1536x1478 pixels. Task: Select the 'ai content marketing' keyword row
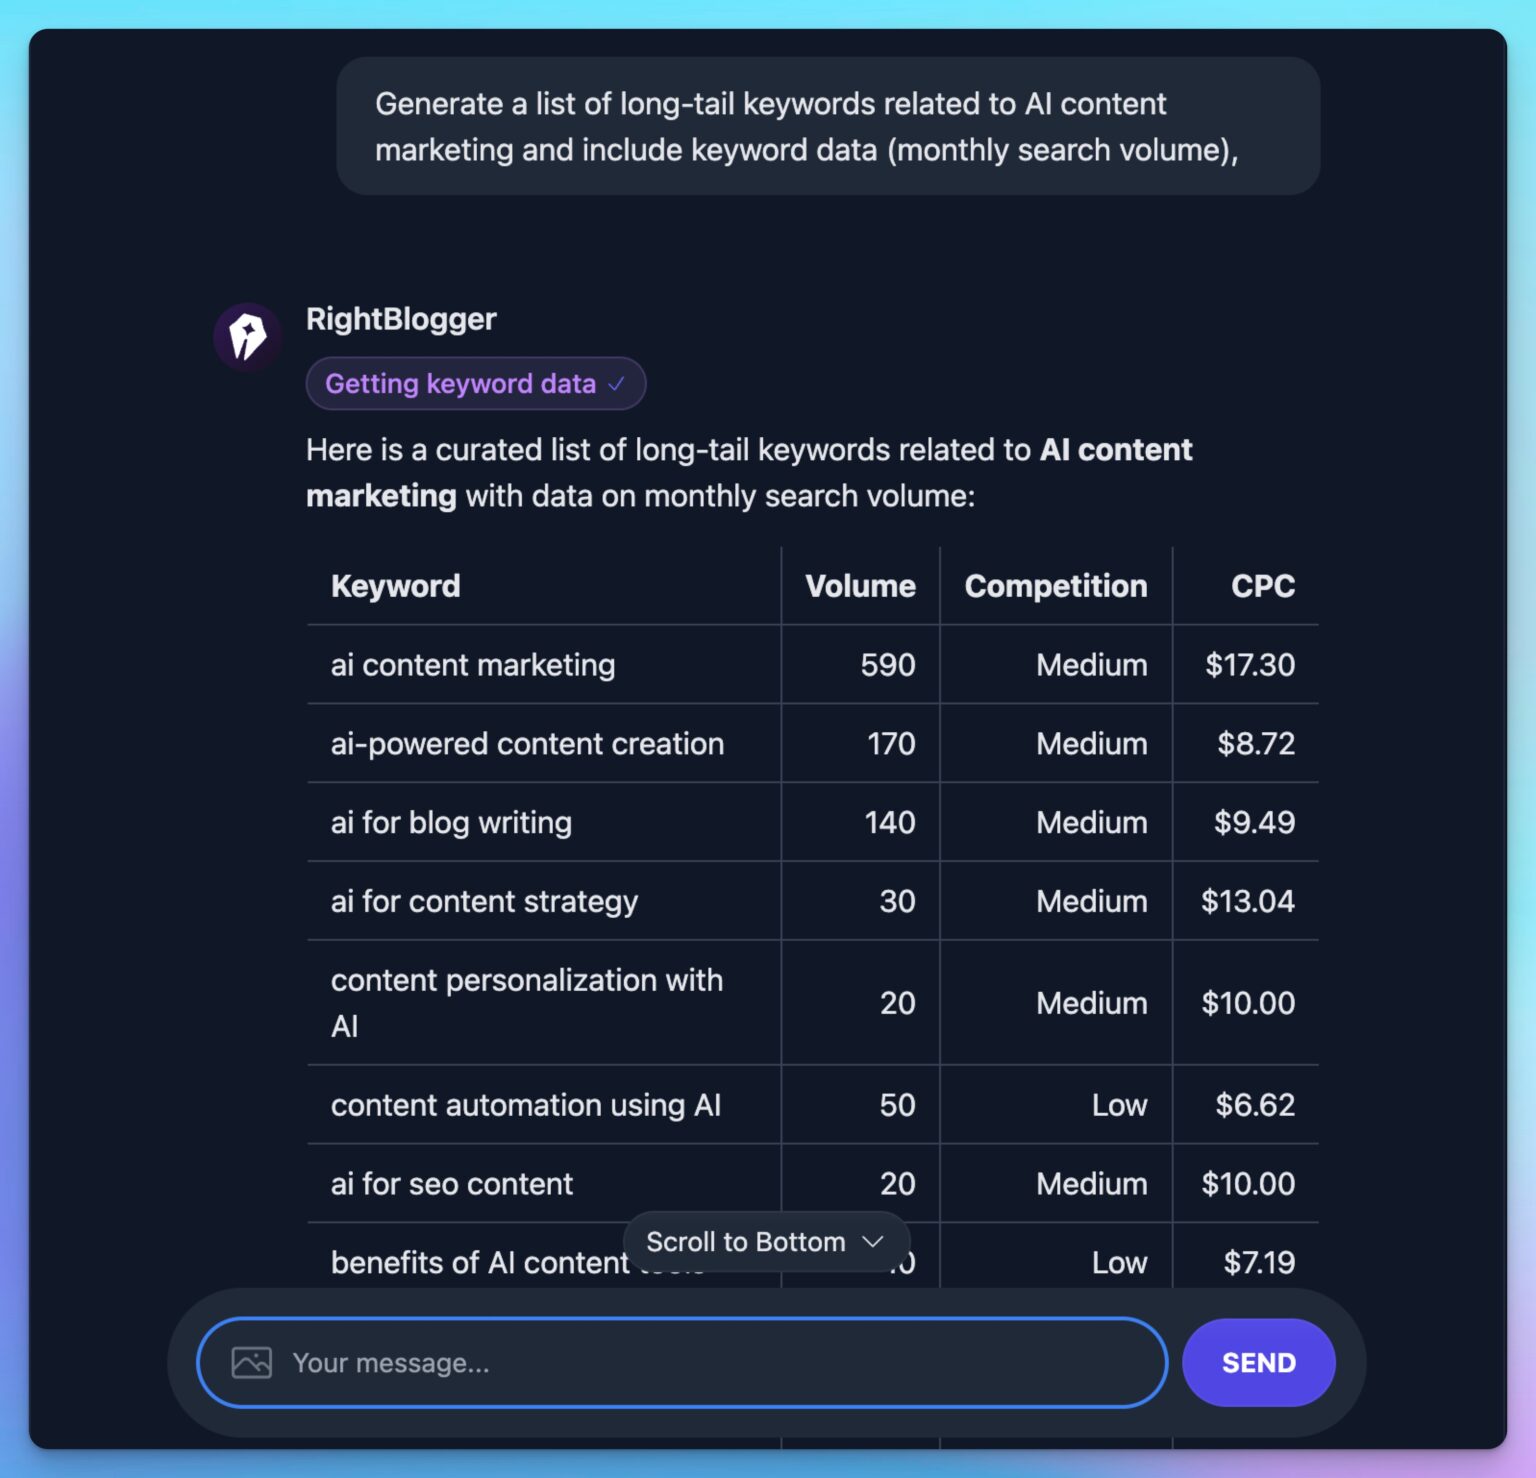[x=472, y=664]
